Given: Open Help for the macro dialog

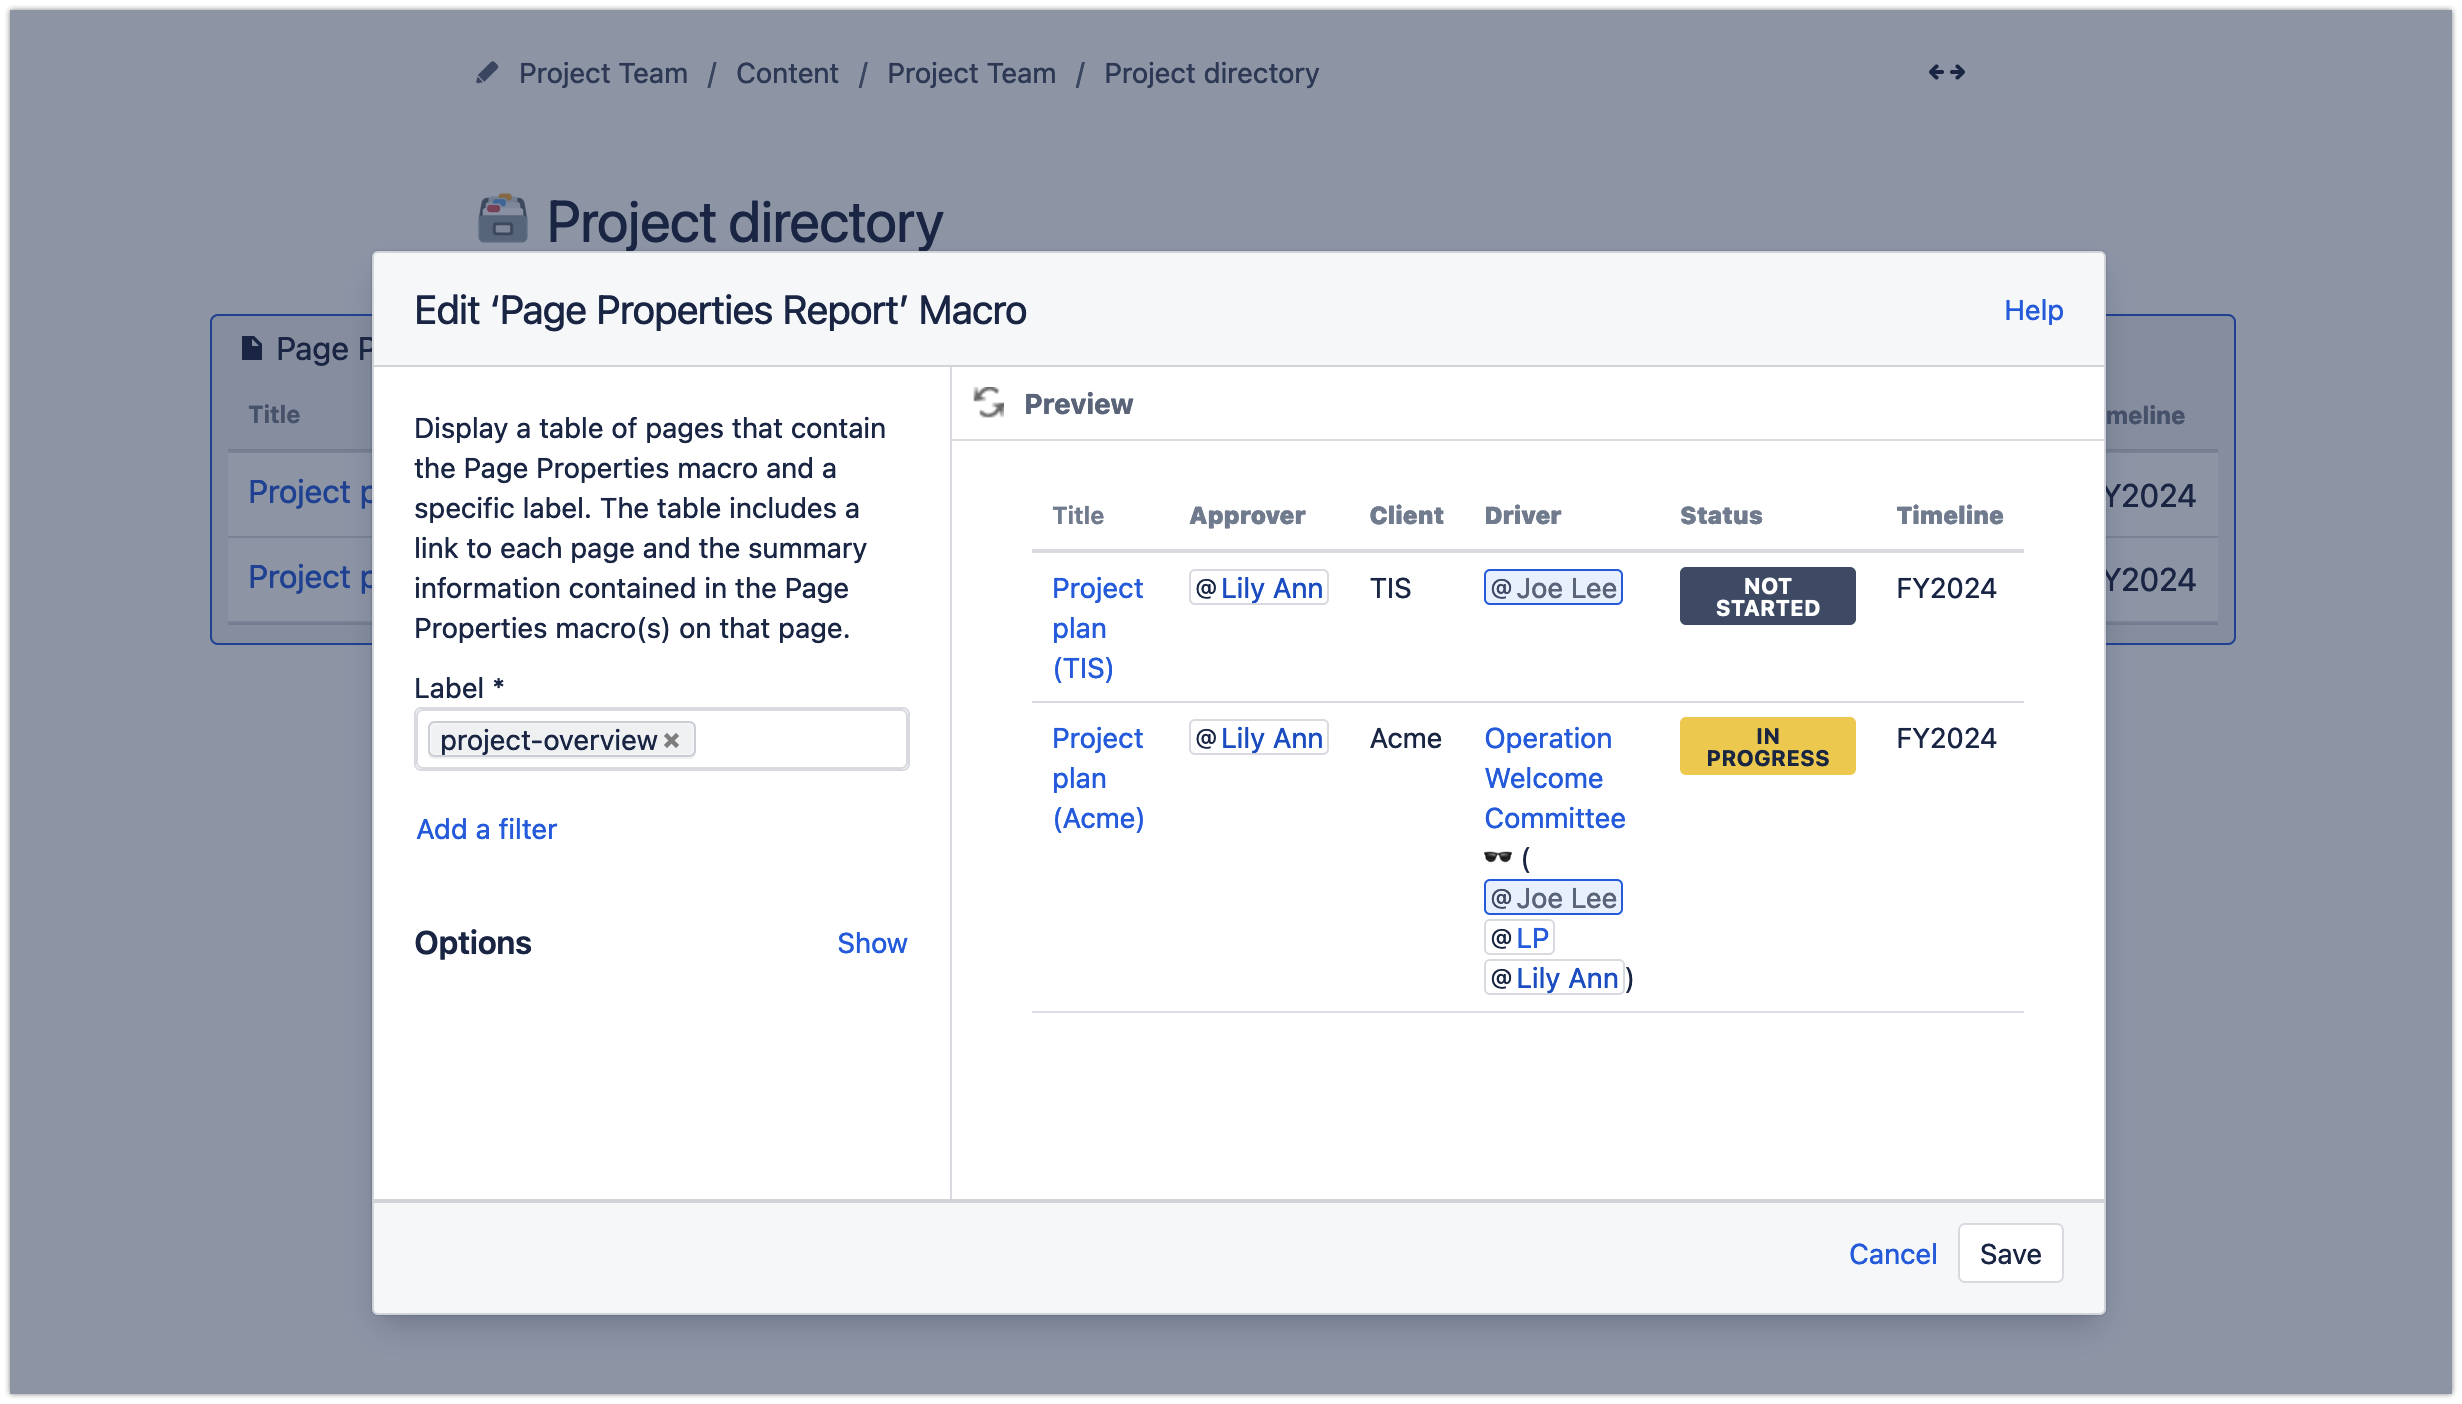Looking at the screenshot, I should tap(2032, 310).
